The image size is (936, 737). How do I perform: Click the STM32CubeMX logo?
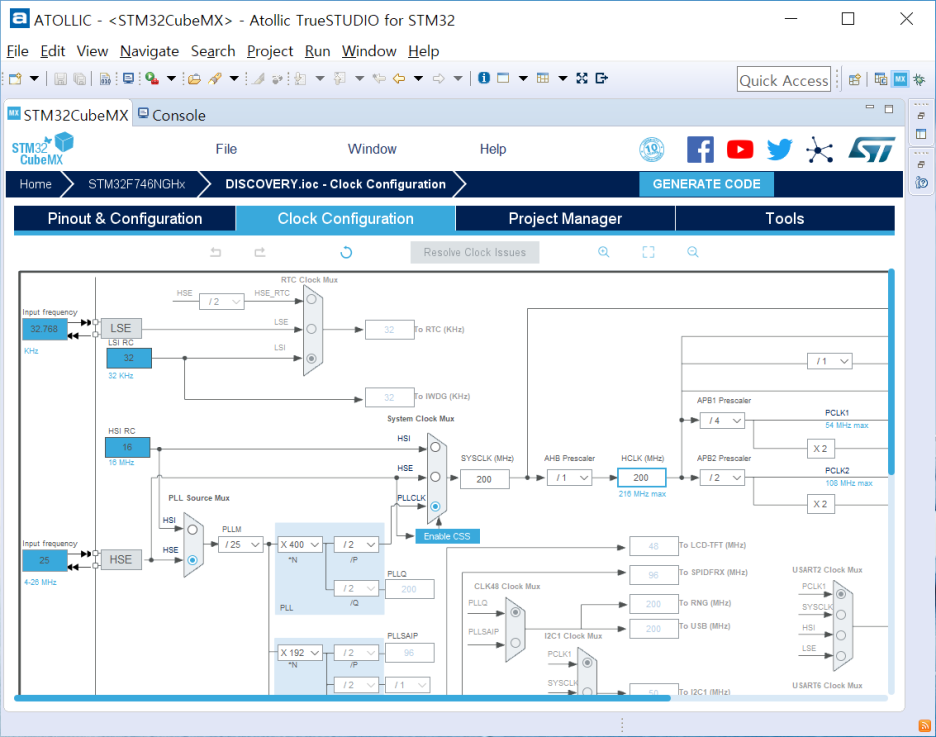tap(42, 149)
